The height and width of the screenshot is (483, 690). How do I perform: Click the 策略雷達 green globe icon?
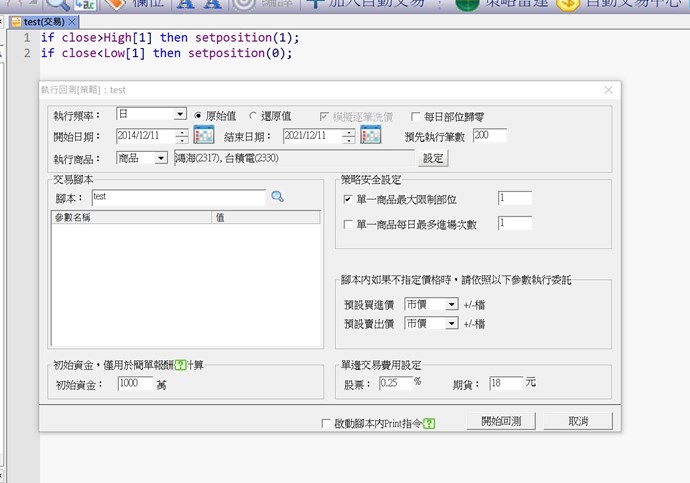coord(465,5)
